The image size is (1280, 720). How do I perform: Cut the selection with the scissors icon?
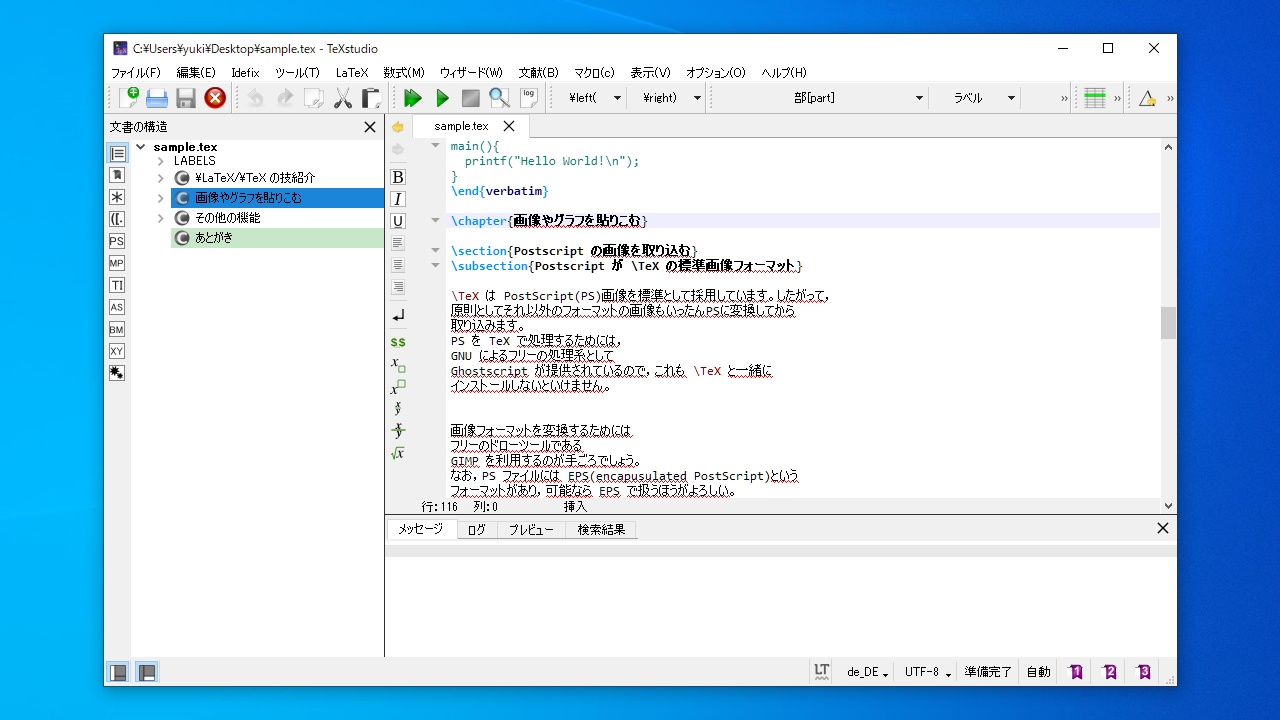(342, 98)
